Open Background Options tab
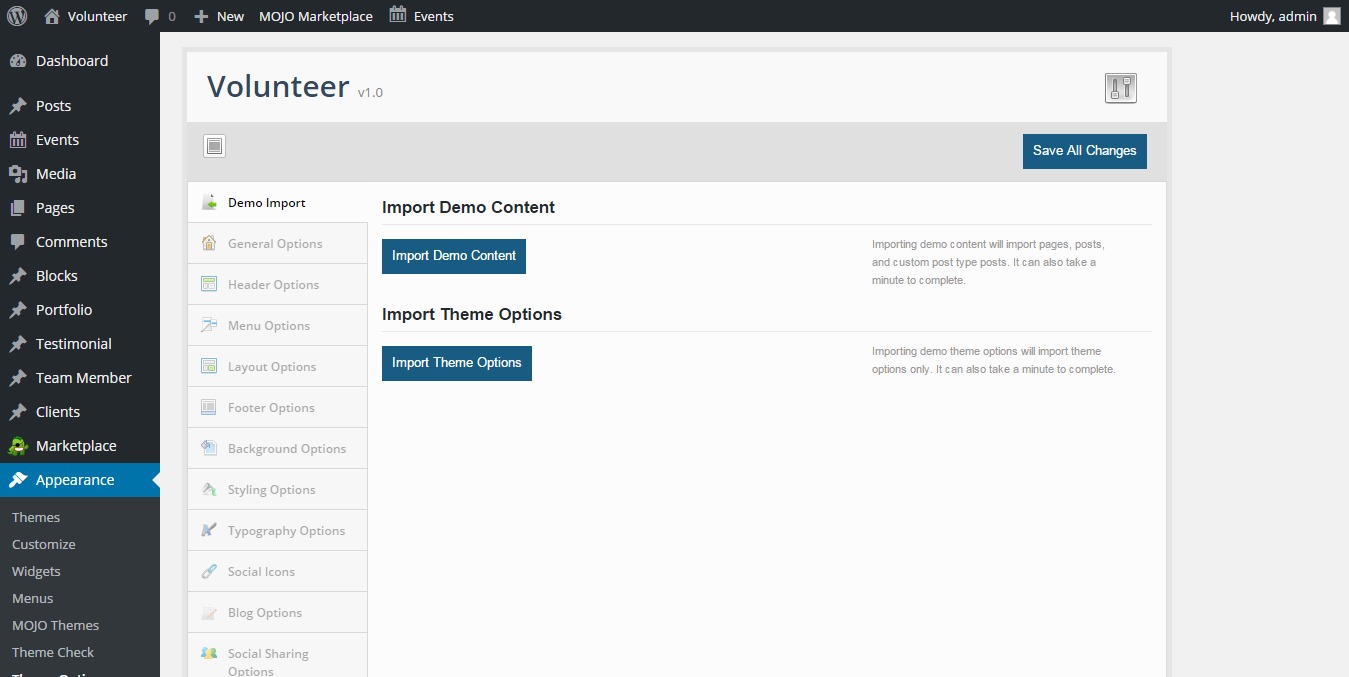Viewport: 1349px width, 677px height. [278, 448]
